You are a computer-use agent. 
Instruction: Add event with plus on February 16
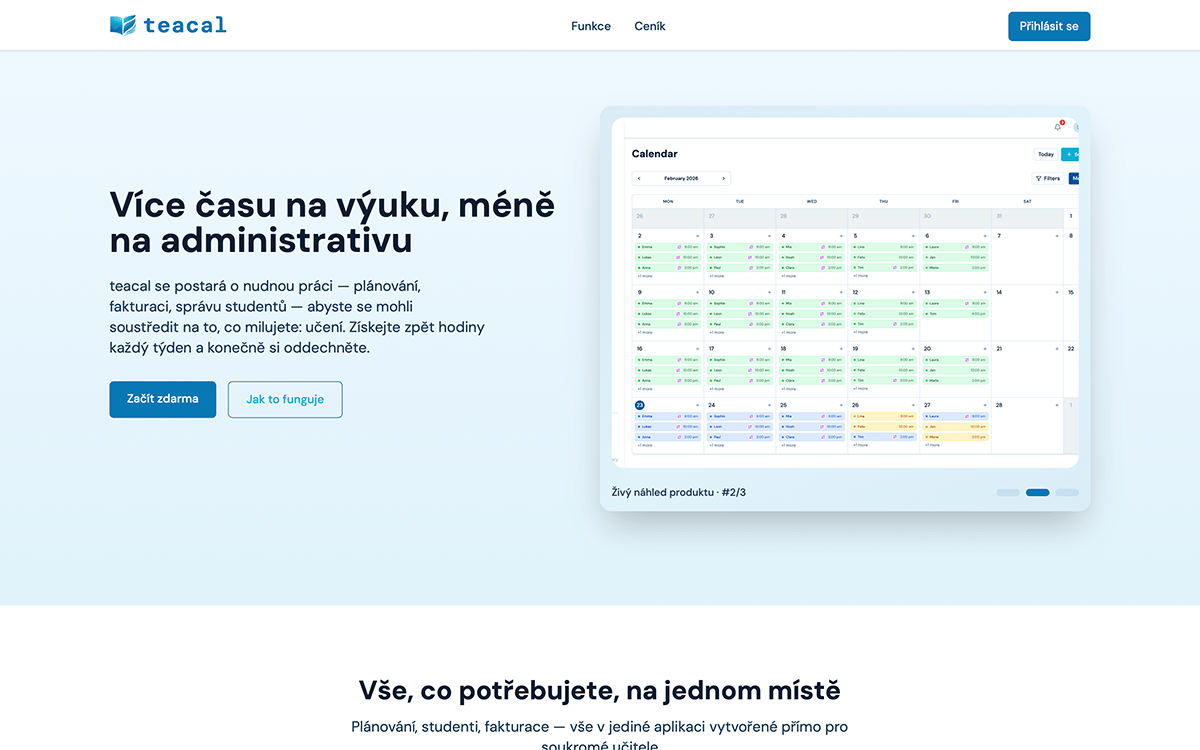(x=698, y=349)
